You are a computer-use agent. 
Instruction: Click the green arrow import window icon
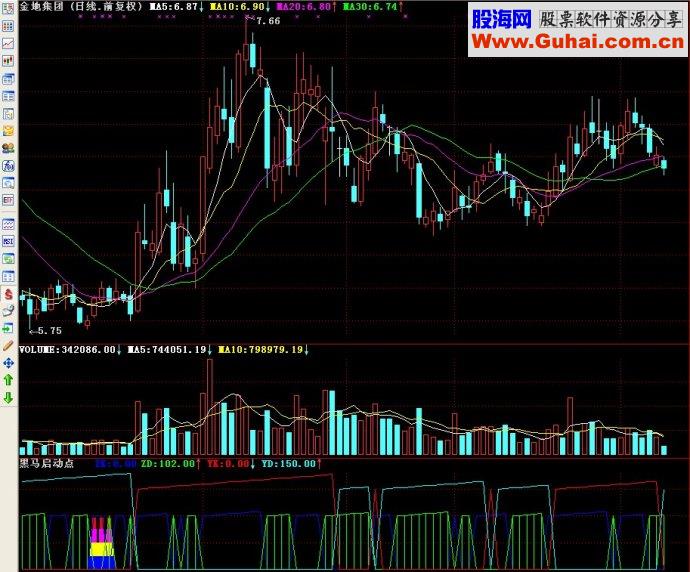pos(8,328)
